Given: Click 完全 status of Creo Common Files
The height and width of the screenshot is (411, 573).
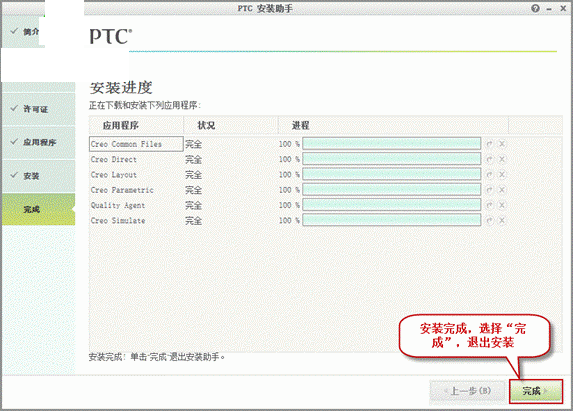Looking at the screenshot, I should [x=193, y=144].
